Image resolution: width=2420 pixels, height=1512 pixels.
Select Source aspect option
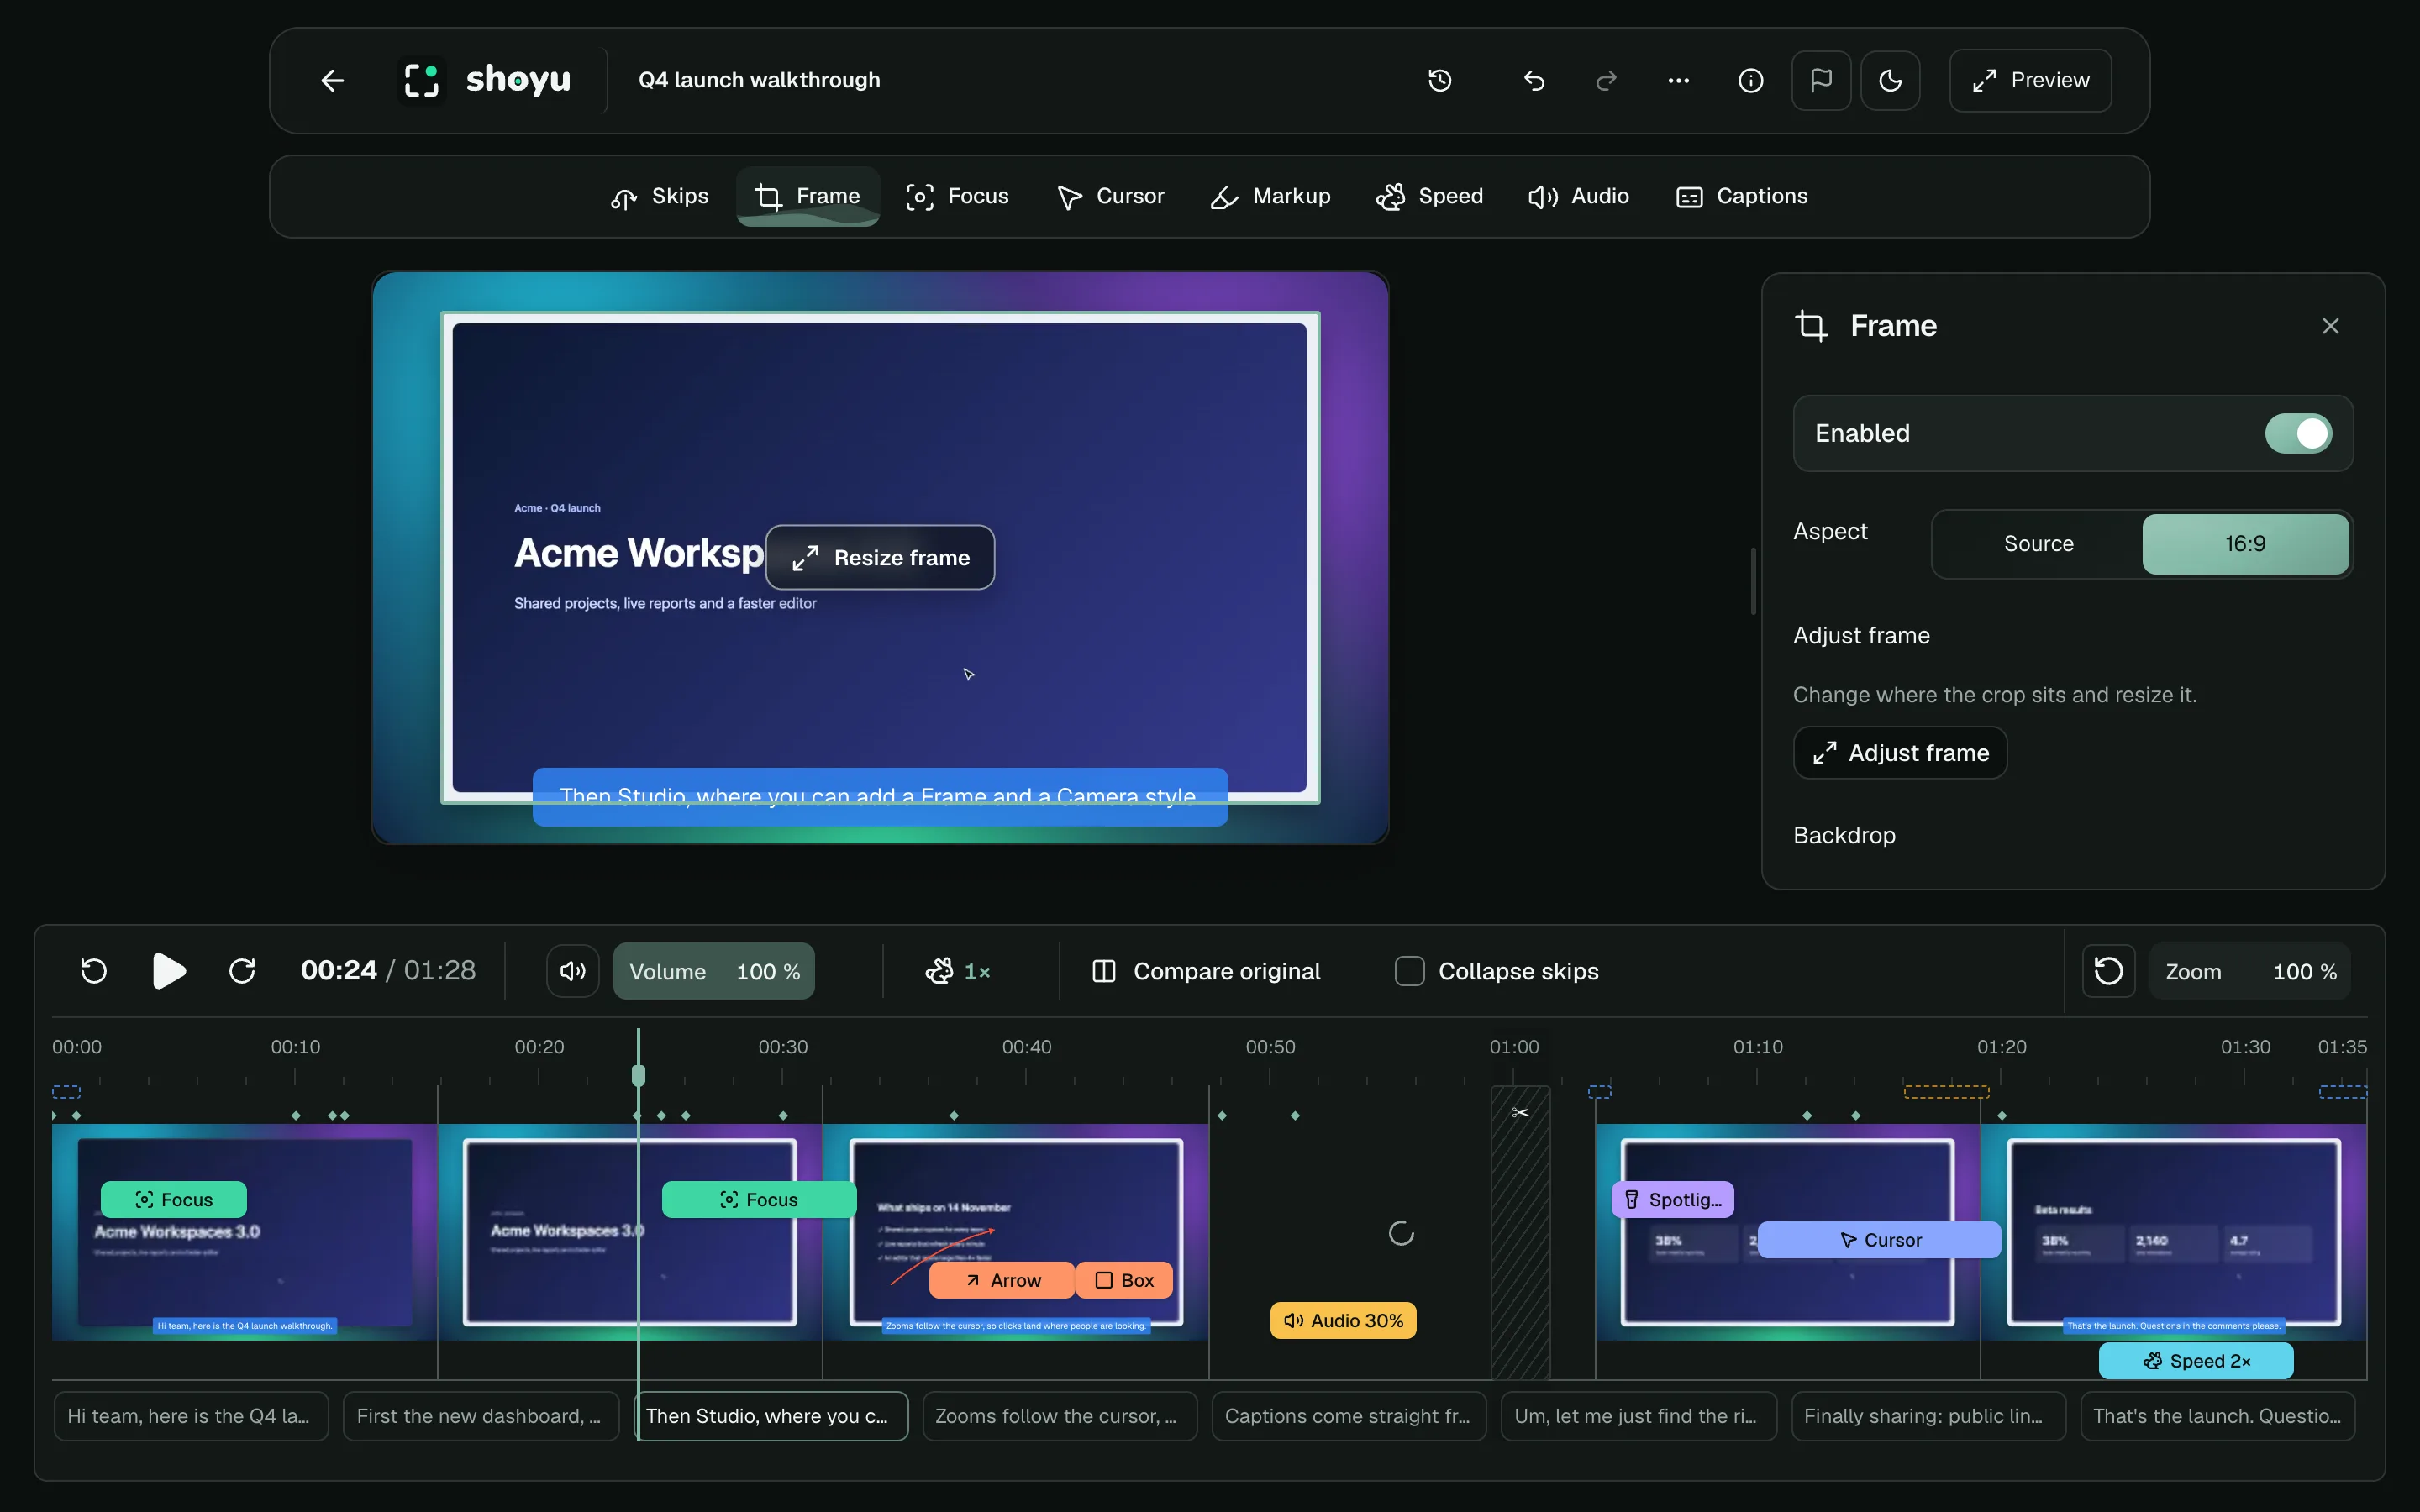pos(2038,544)
